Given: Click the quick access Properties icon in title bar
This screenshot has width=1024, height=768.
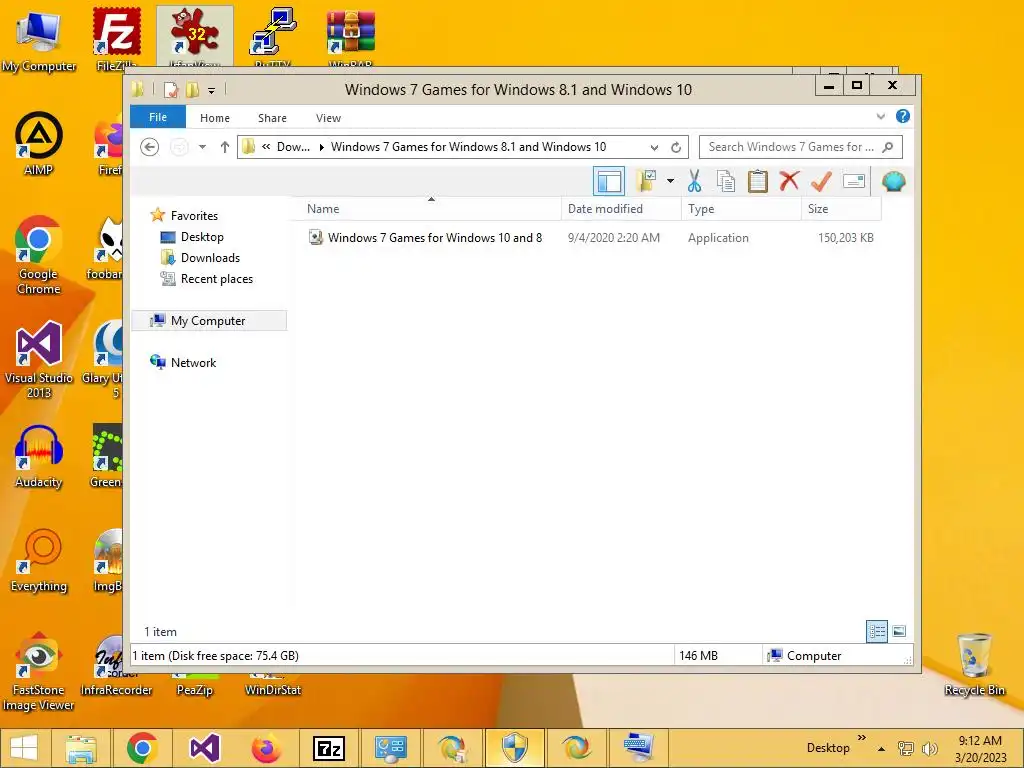Looking at the screenshot, I should pyautogui.click(x=170, y=89).
